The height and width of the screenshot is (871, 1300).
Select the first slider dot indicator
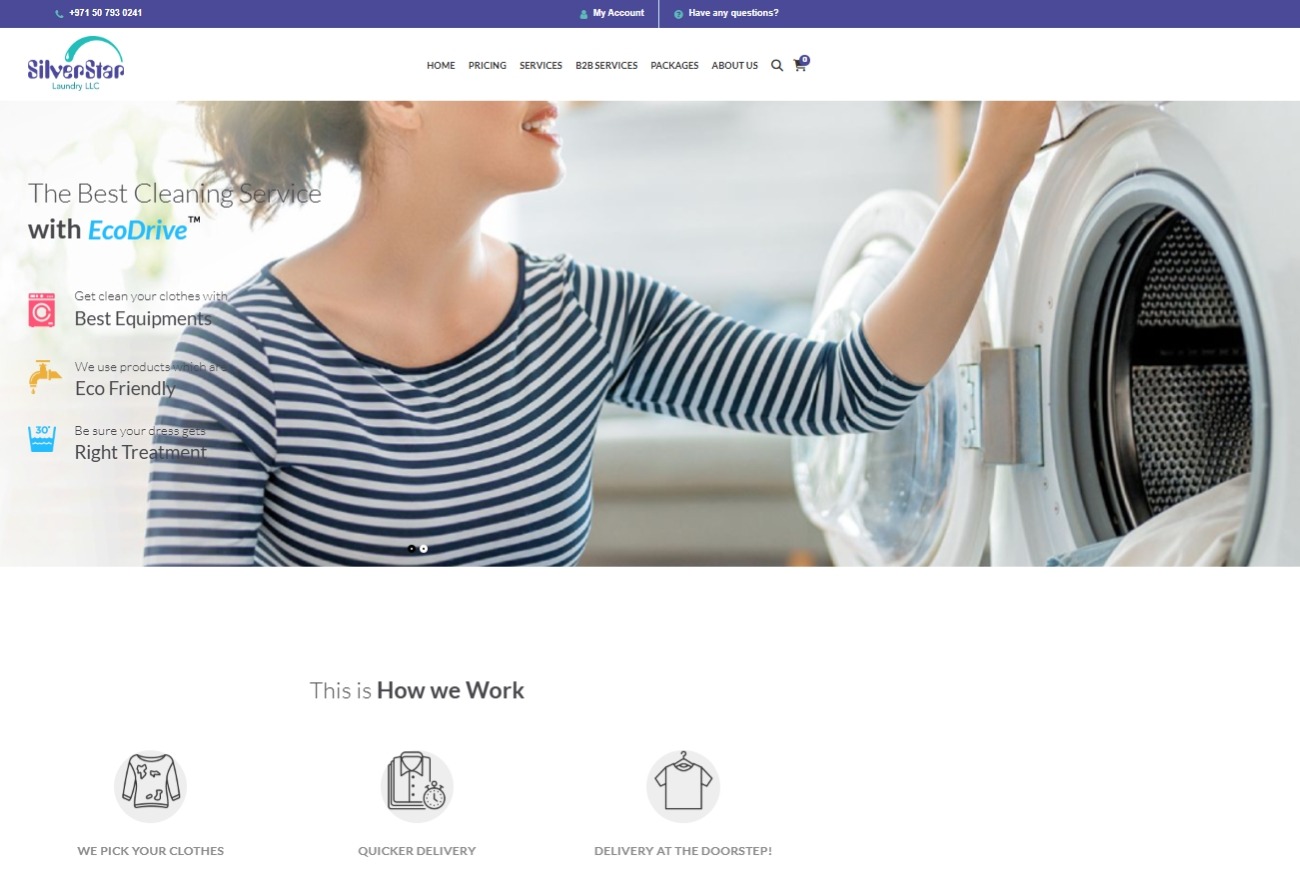pos(411,549)
